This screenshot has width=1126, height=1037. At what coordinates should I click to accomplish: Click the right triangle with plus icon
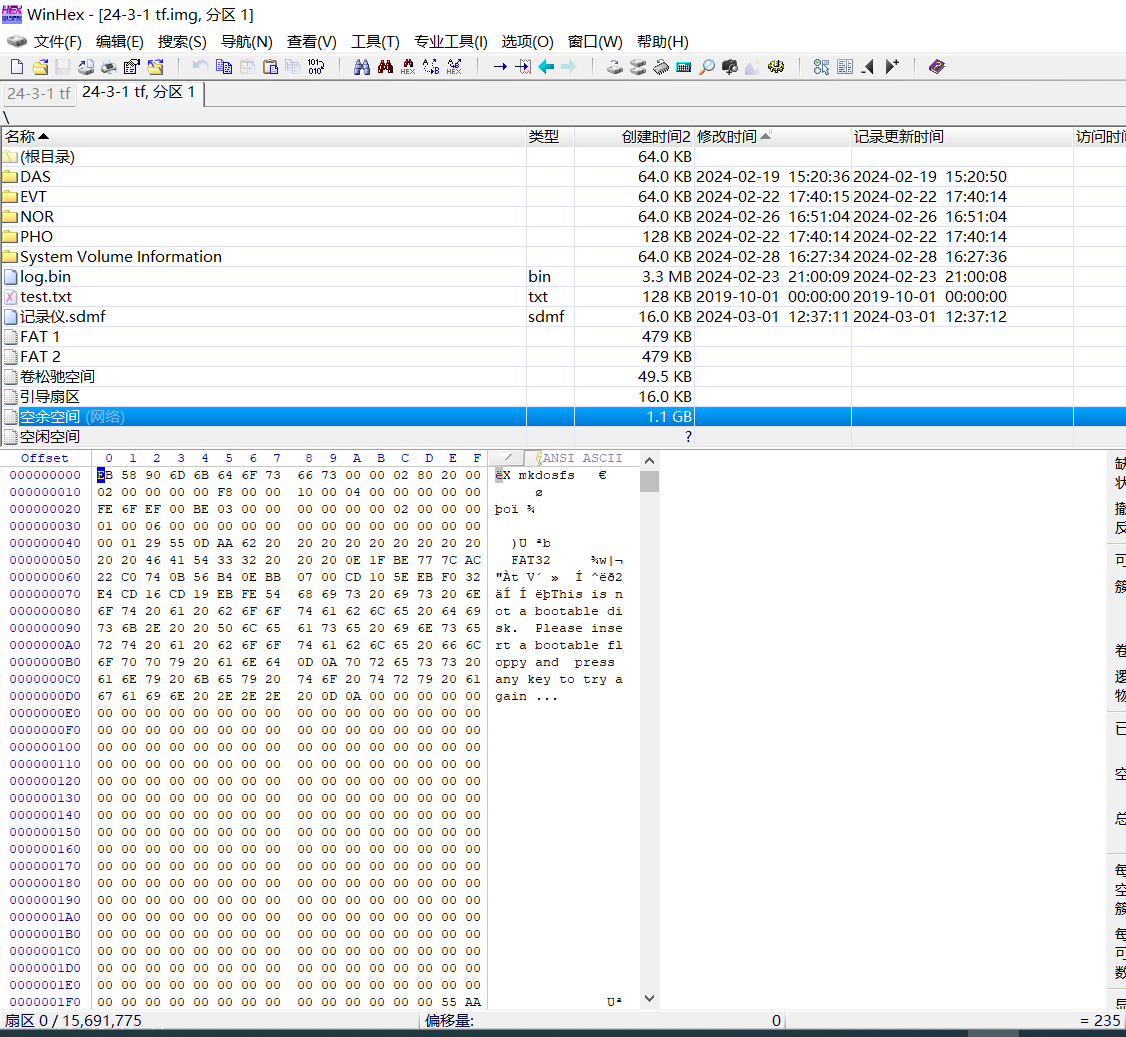pos(891,67)
